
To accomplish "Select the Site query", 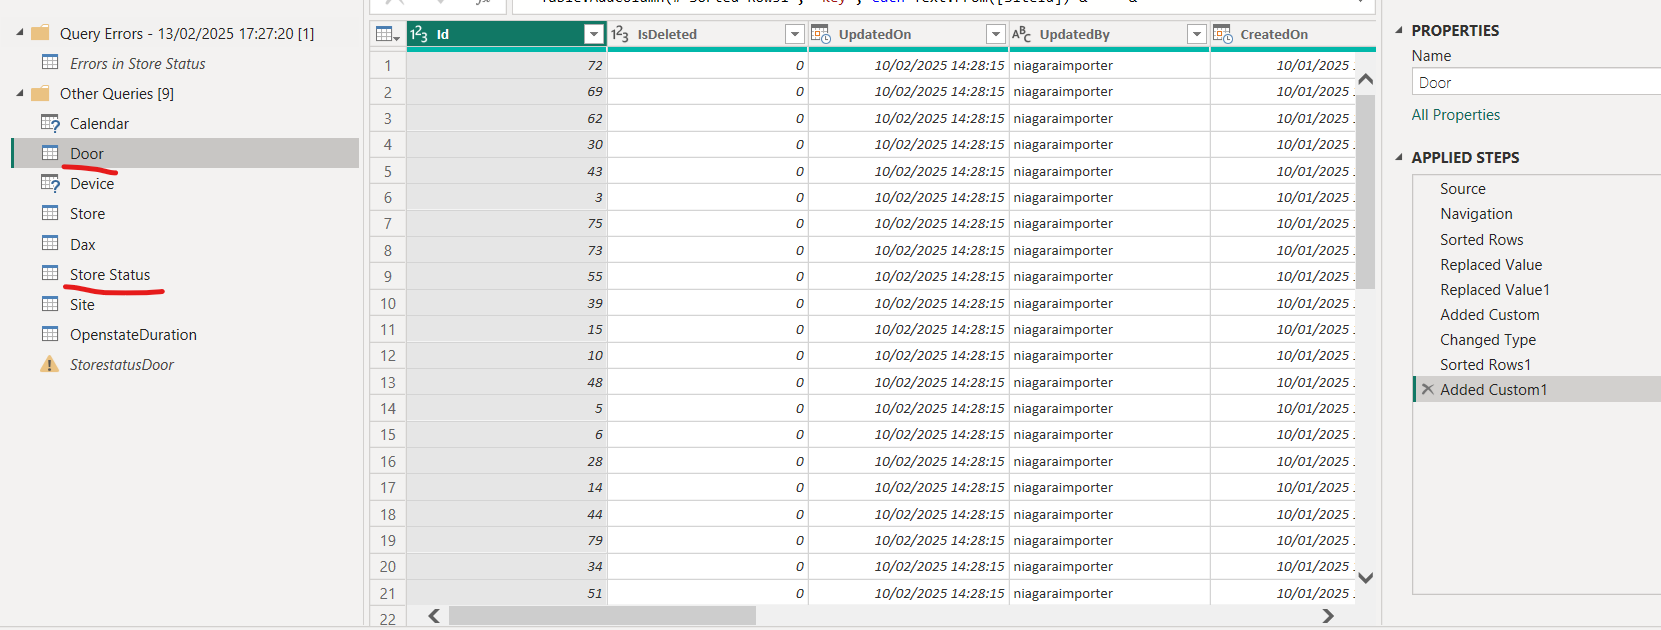I will tap(82, 304).
